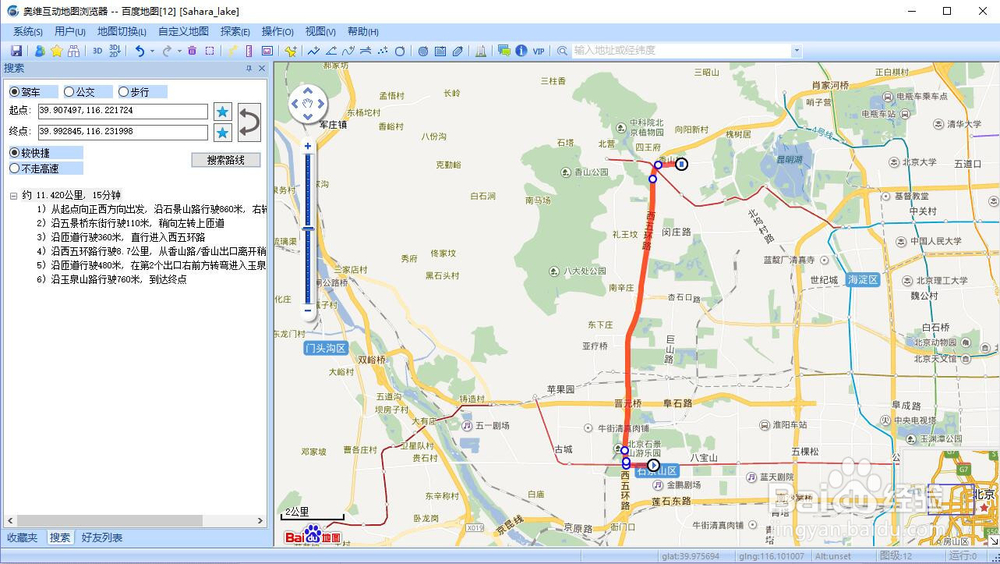The height and width of the screenshot is (564, 1000).
Task: Select the dashed rectangle selection tool
Action: point(209,51)
